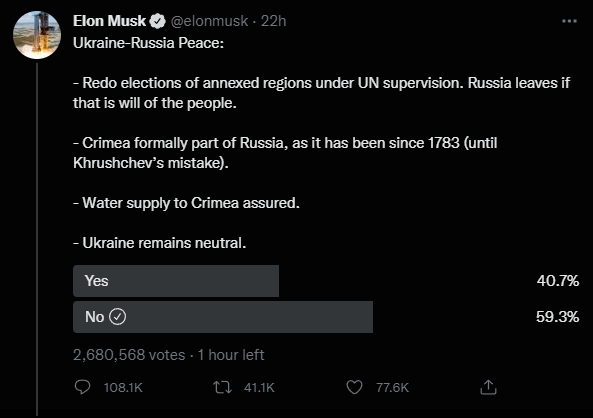593x418 pixels.
Task: Click the checkmark circle beside No
Action: click(118, 317)
